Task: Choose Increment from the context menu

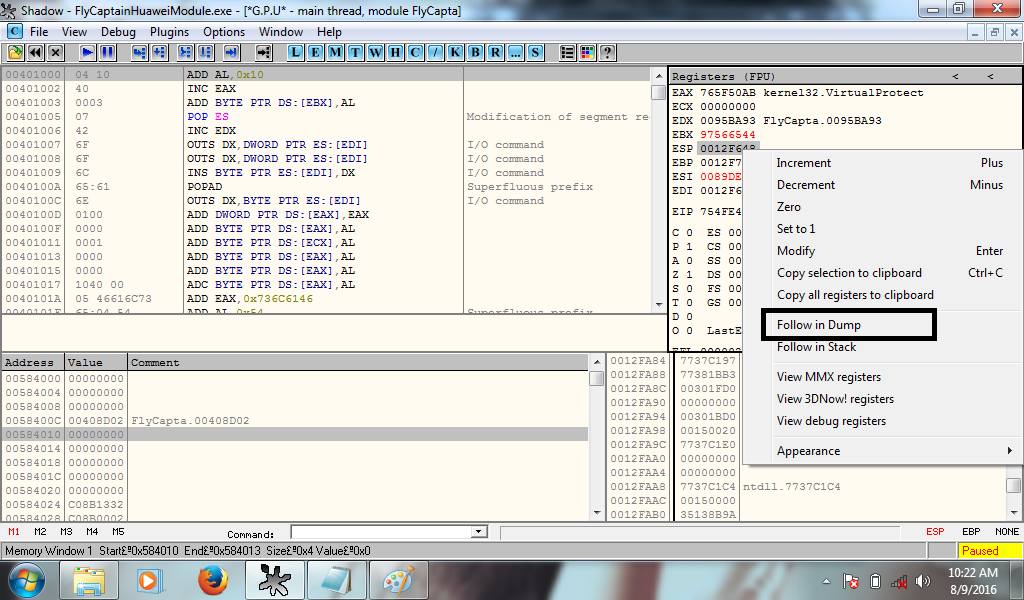Action: (882, 163)
